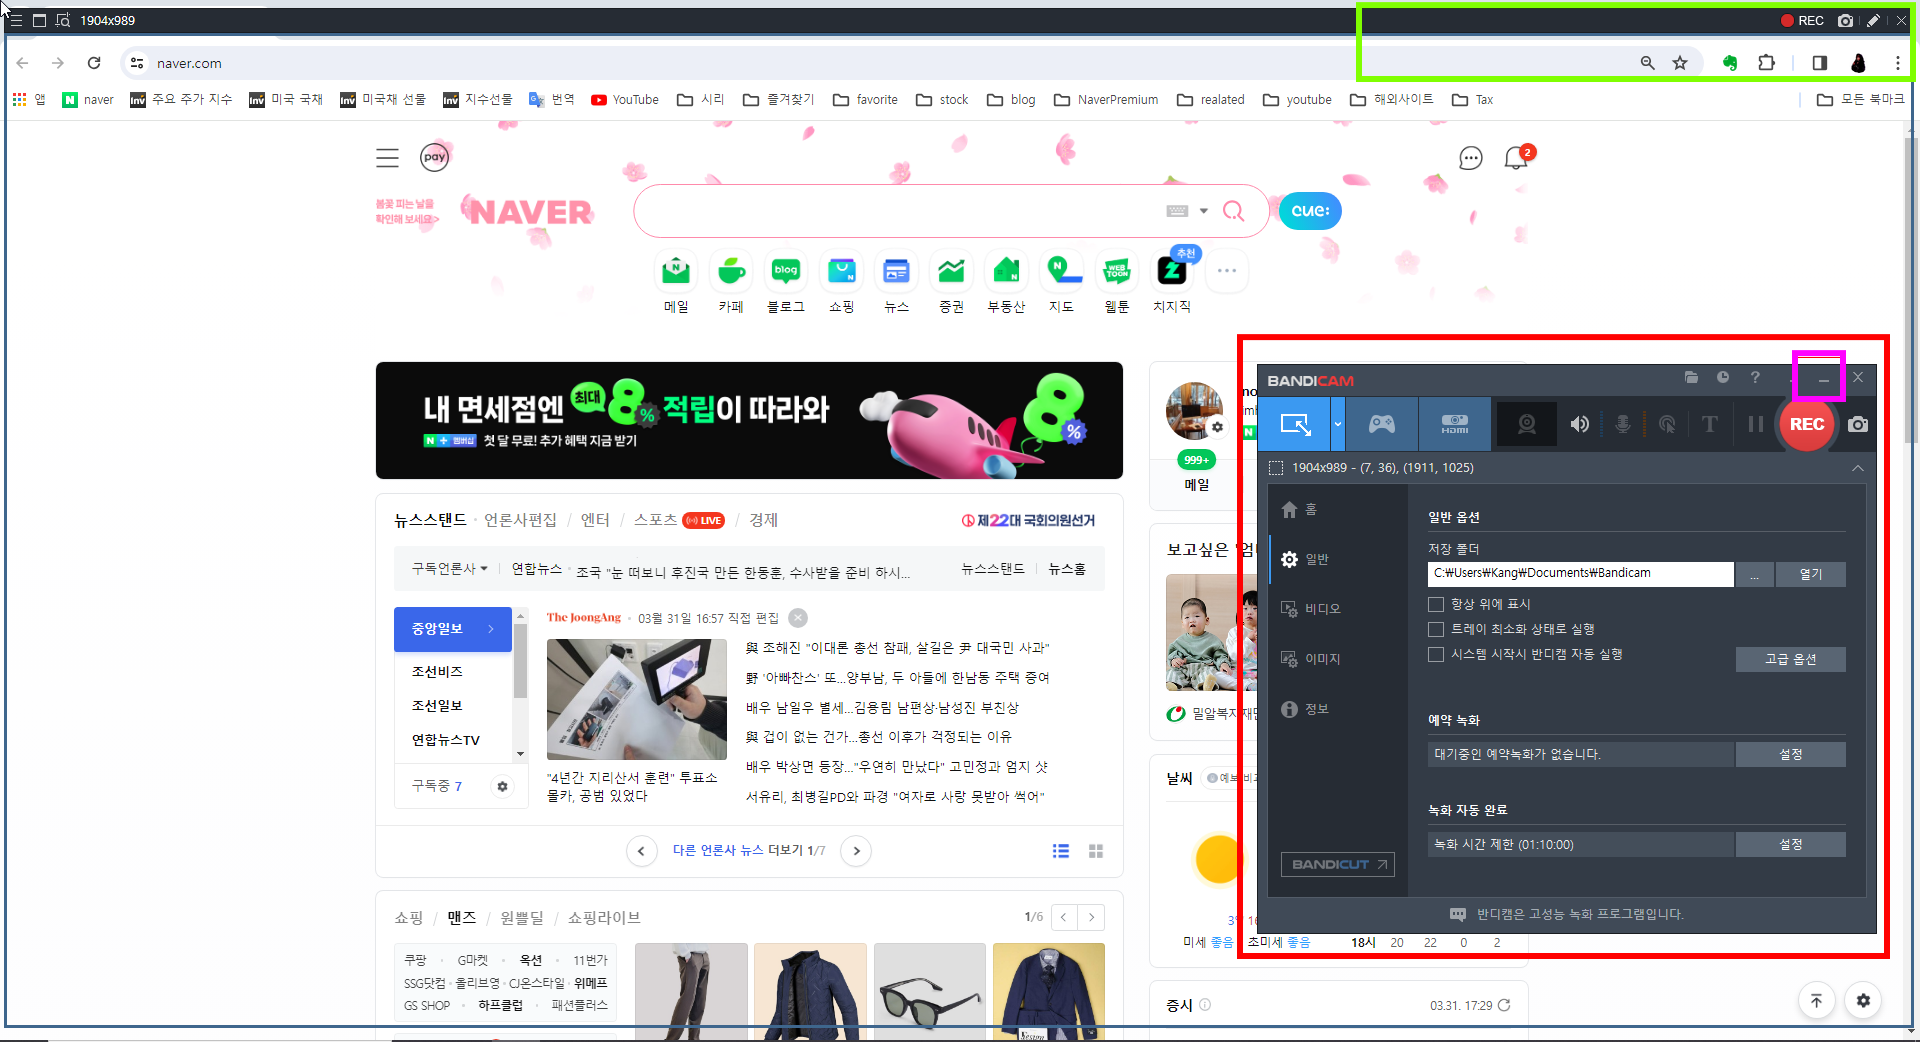Open screen recording mode dropdown arrow in Bandicam

pyautogui.click(x=1338, y=424)
